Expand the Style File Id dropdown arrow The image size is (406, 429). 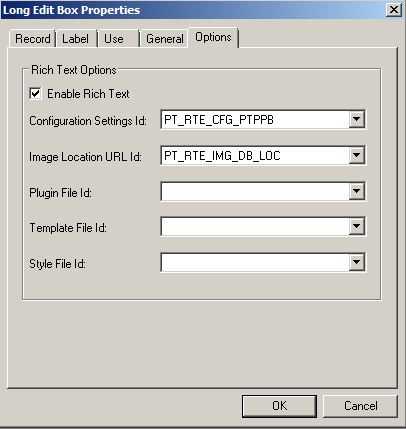coord(356,263)
